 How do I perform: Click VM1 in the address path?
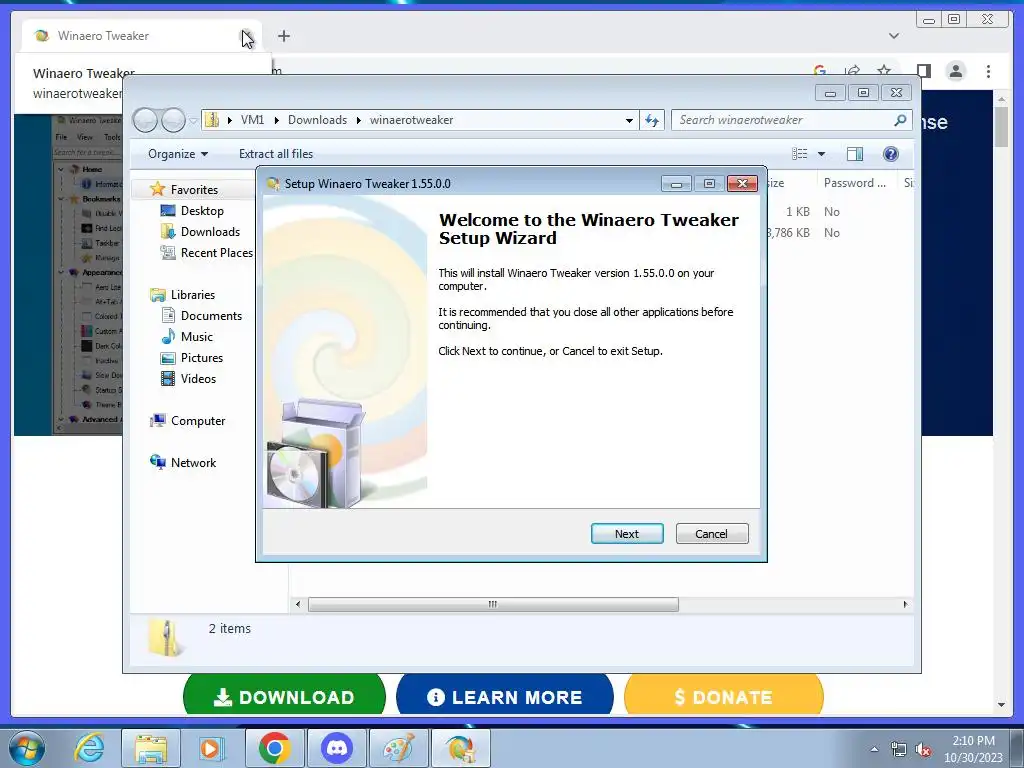(x=252, y=120)
